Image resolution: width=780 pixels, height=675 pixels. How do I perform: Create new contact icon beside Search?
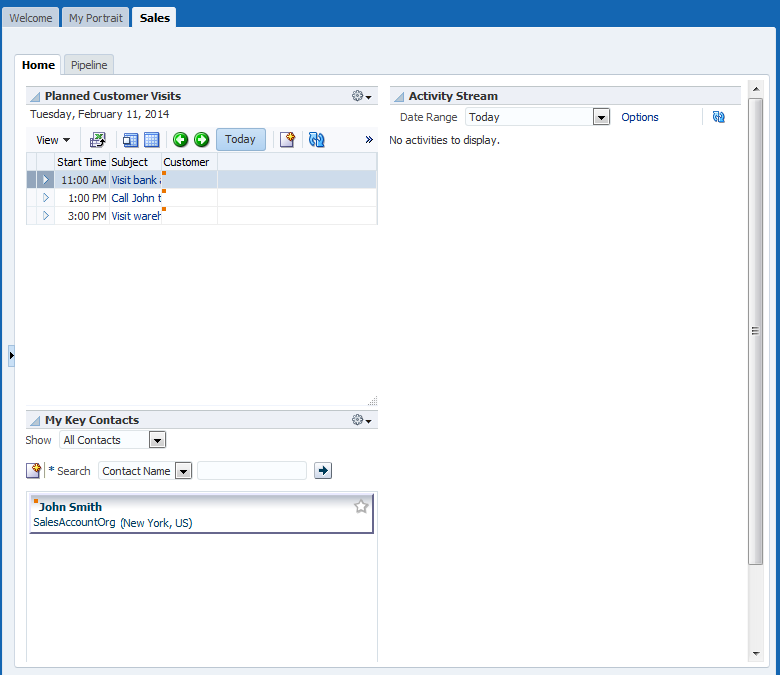click(34, 471)
